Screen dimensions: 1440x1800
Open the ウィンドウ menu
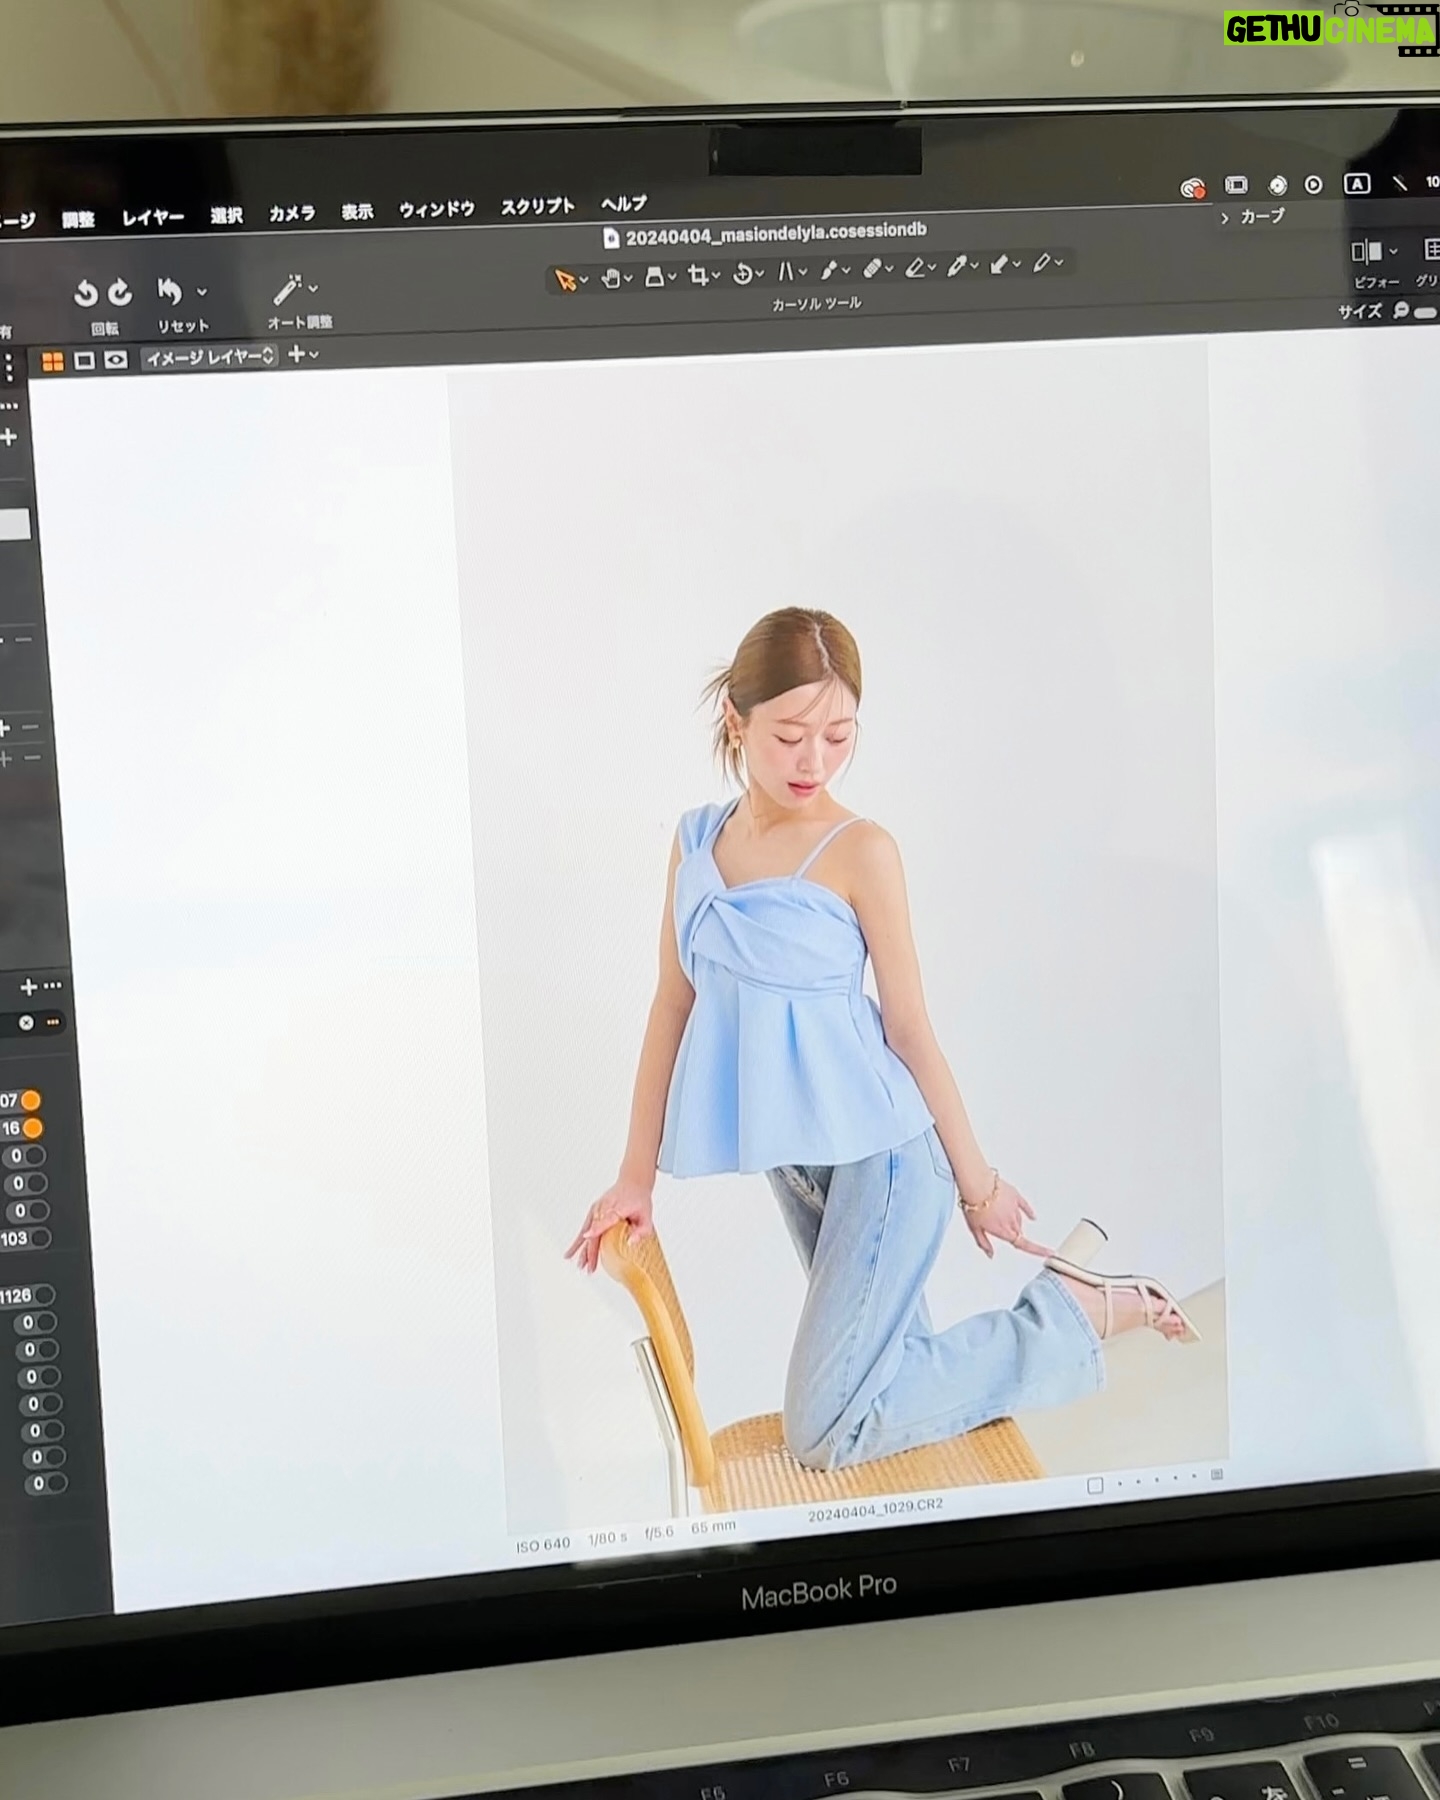[436, 209]
